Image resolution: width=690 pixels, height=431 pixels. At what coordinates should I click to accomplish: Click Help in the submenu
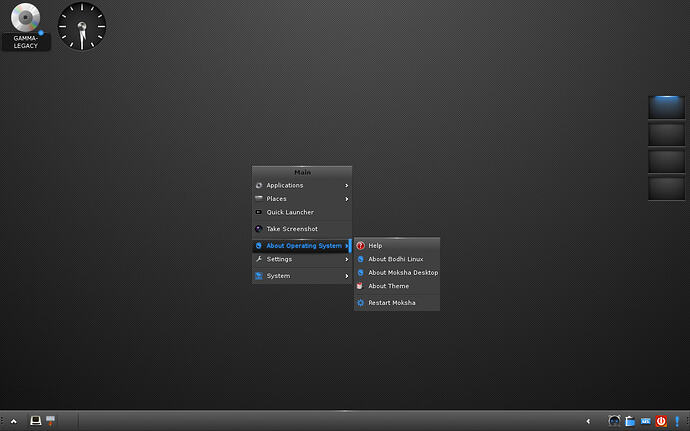click(x=397, y=246)
